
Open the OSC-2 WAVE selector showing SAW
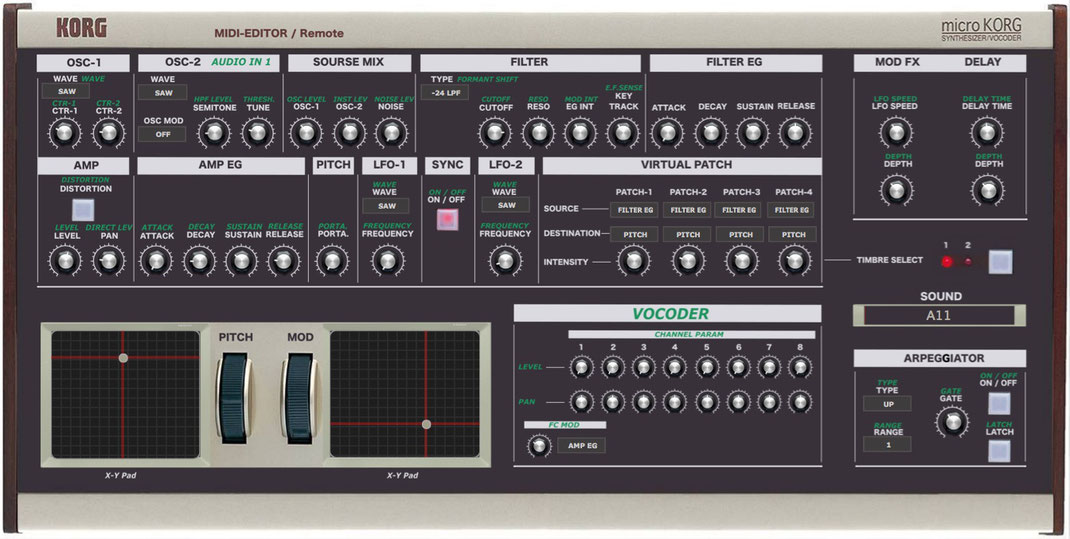[162, 93]
